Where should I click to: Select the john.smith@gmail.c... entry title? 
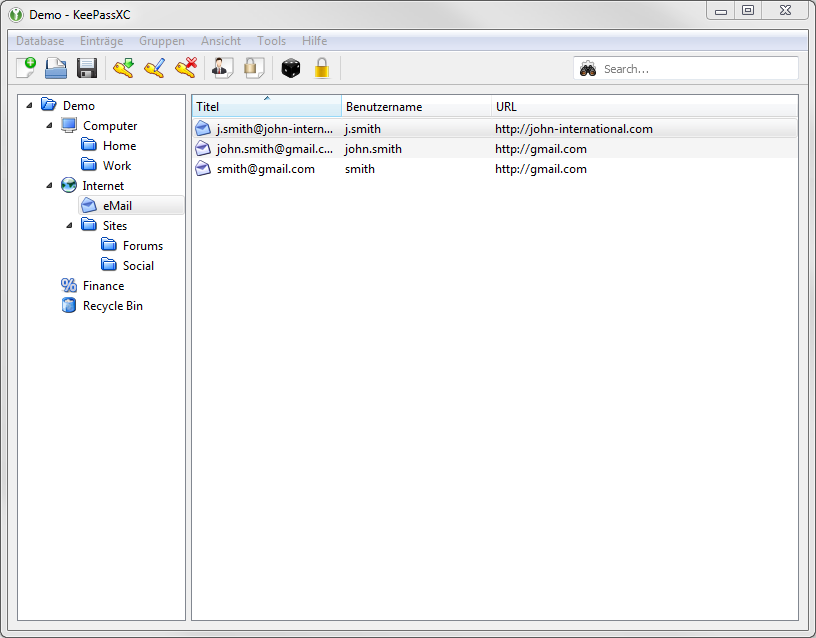[275, 149]
